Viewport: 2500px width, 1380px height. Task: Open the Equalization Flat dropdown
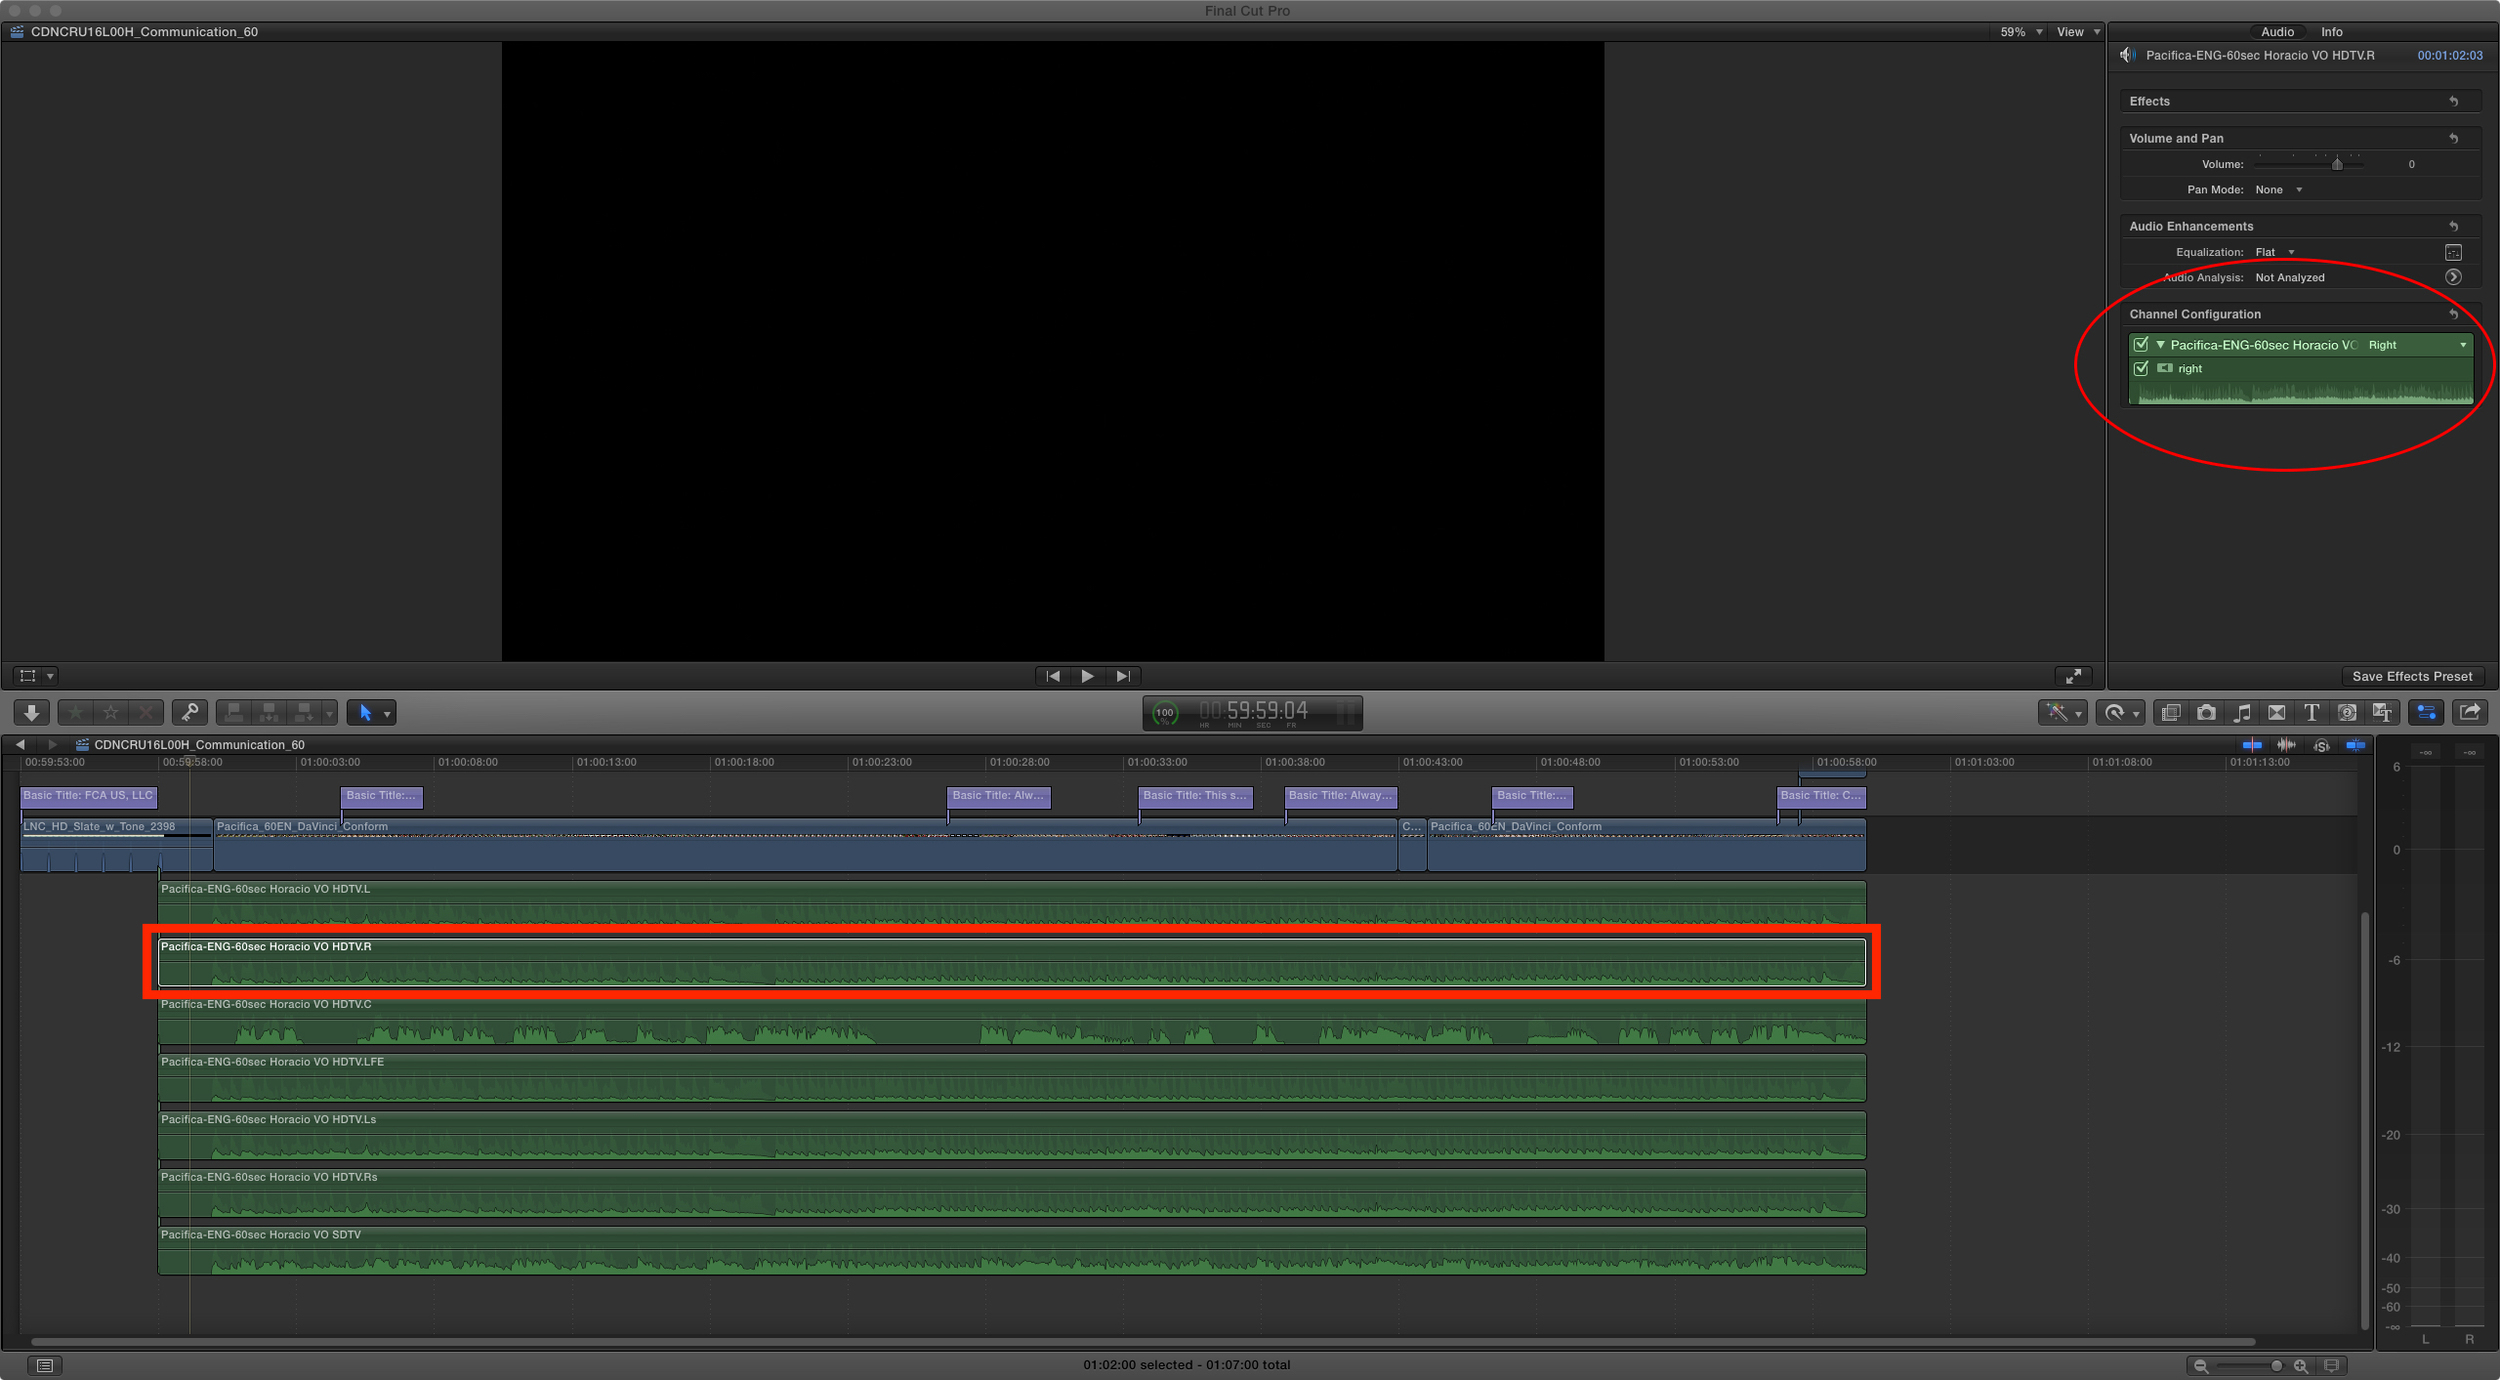pos(2275,252)
